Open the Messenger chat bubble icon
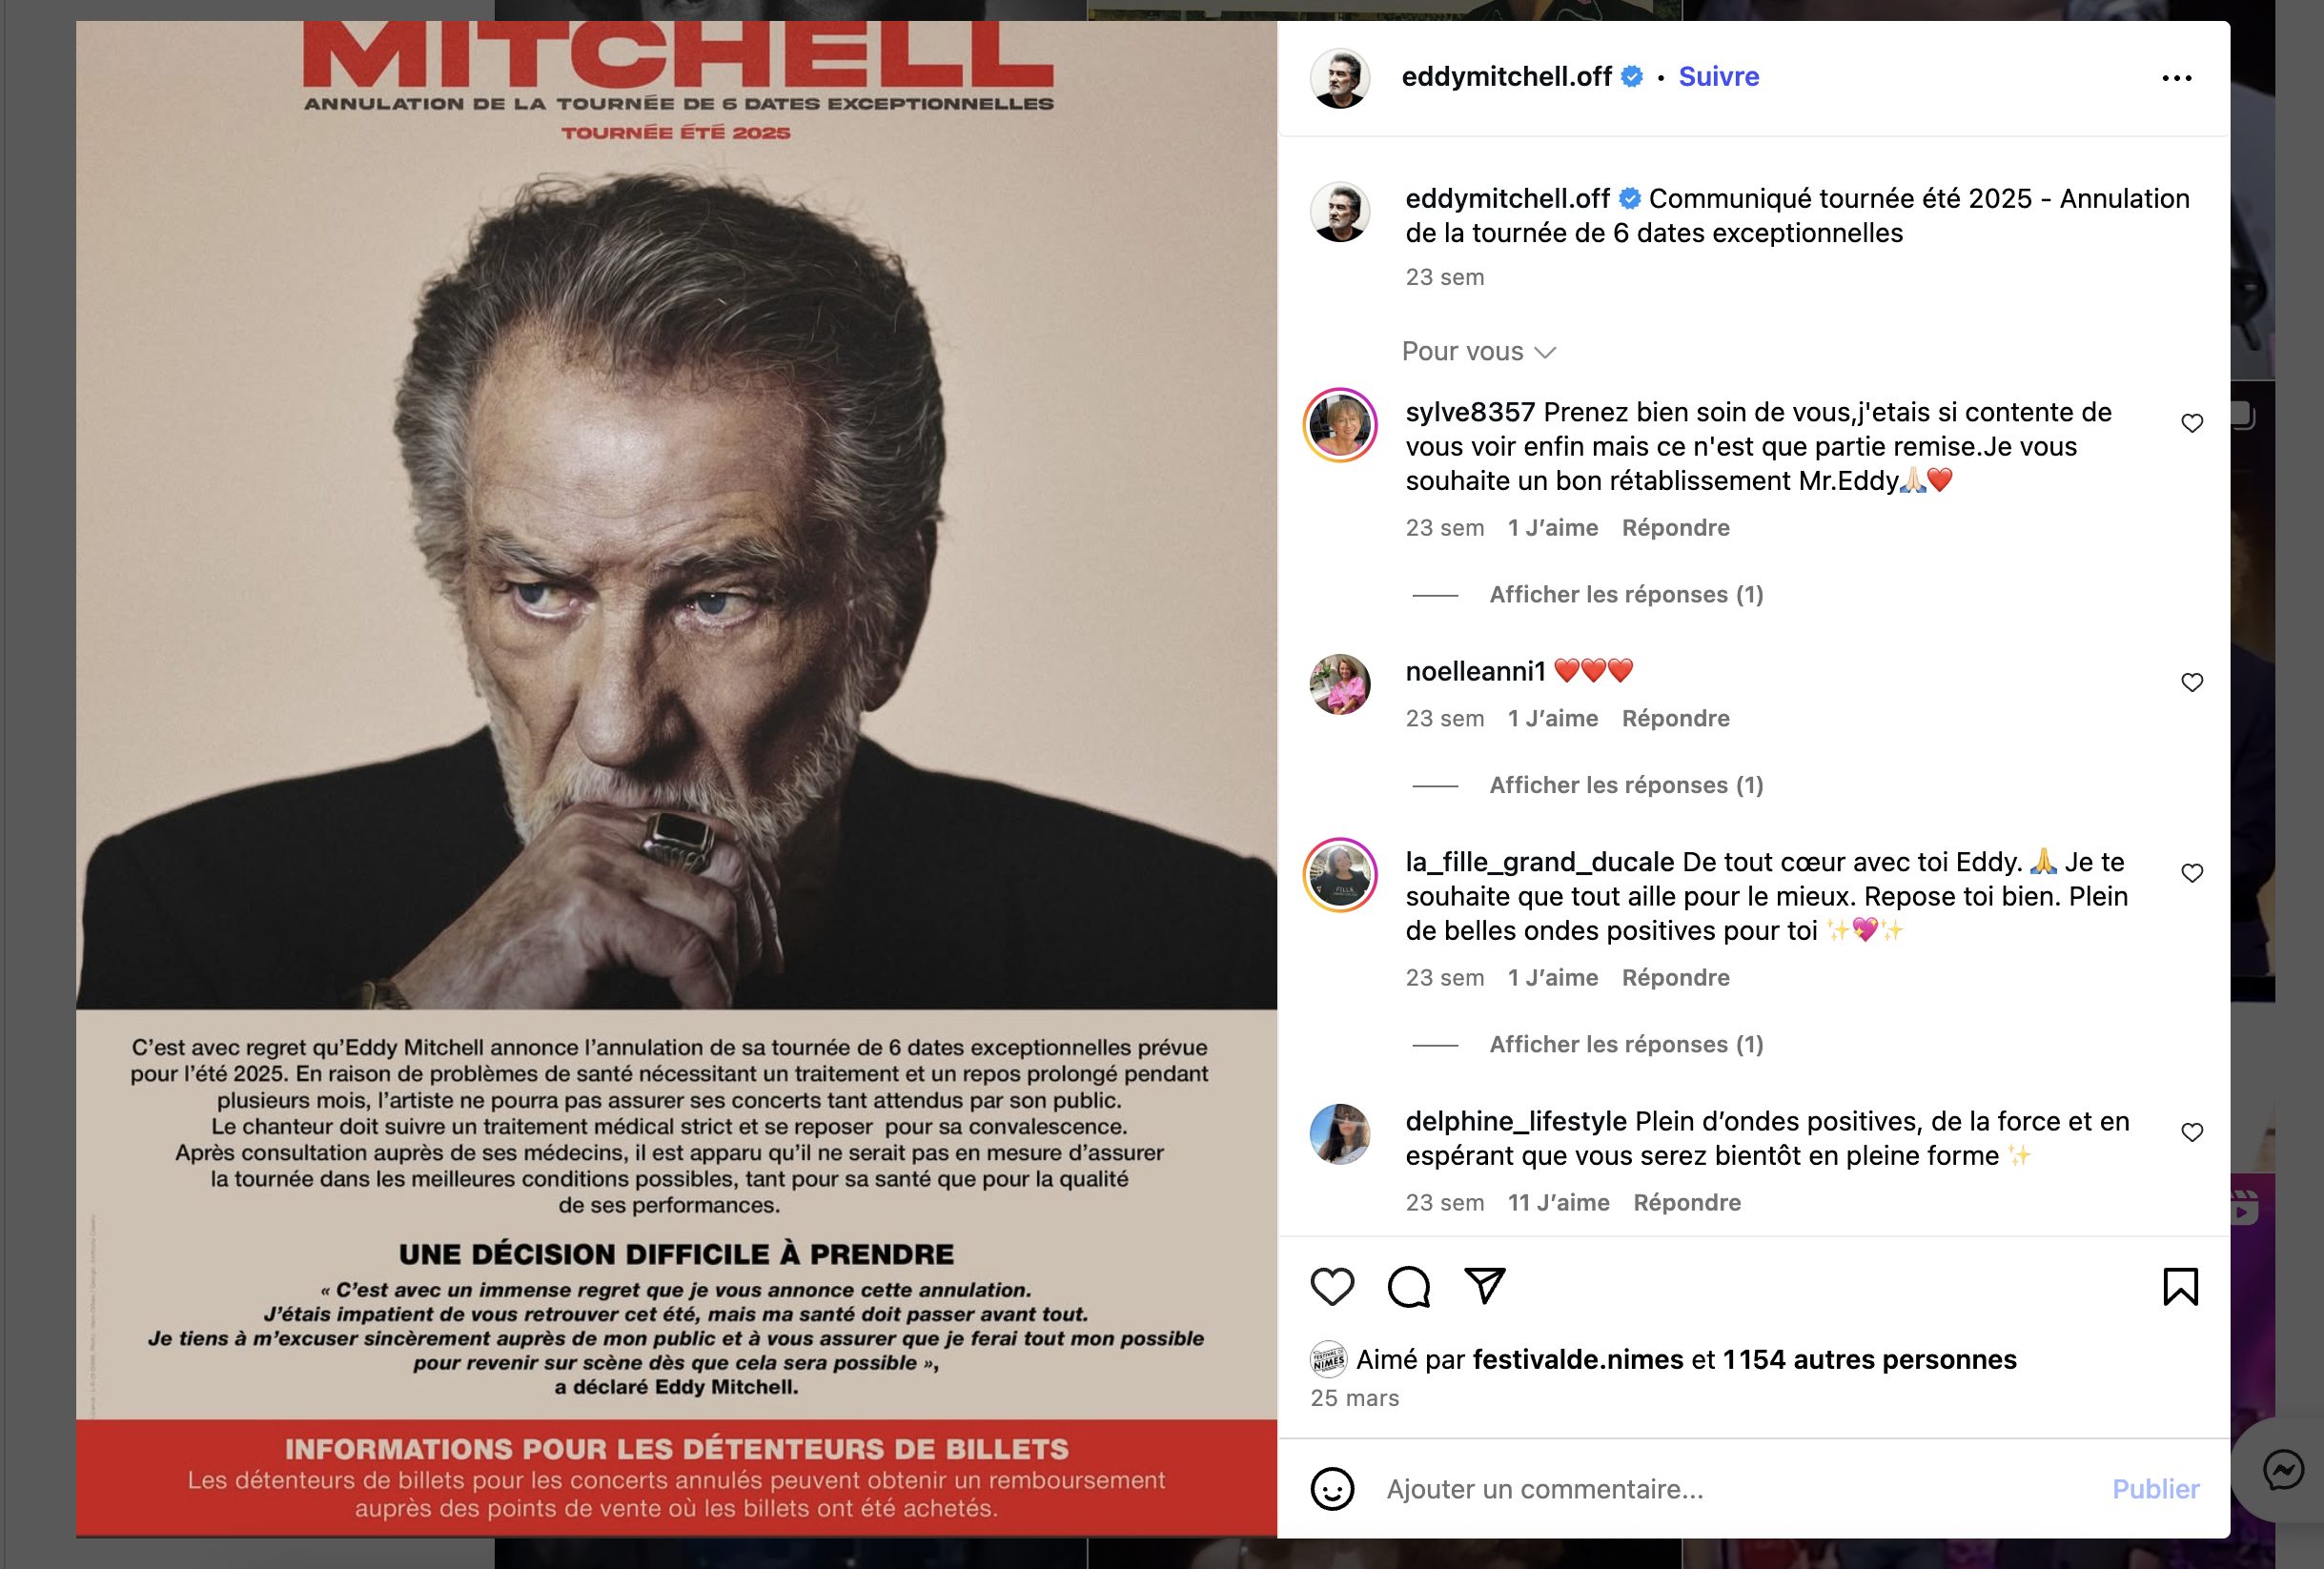The height and width of the screenshot is (1569, 2324). coord(2284,1470)
